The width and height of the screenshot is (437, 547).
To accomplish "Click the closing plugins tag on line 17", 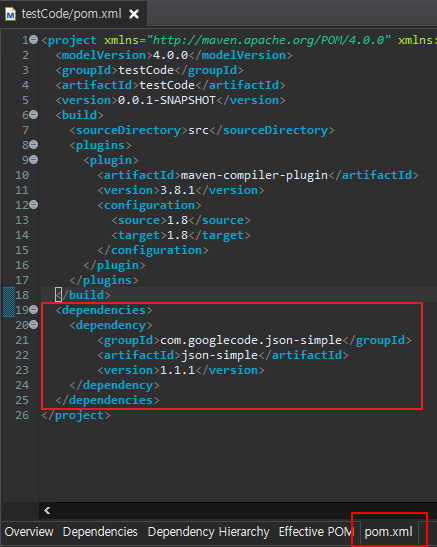I will coord(104,280).
